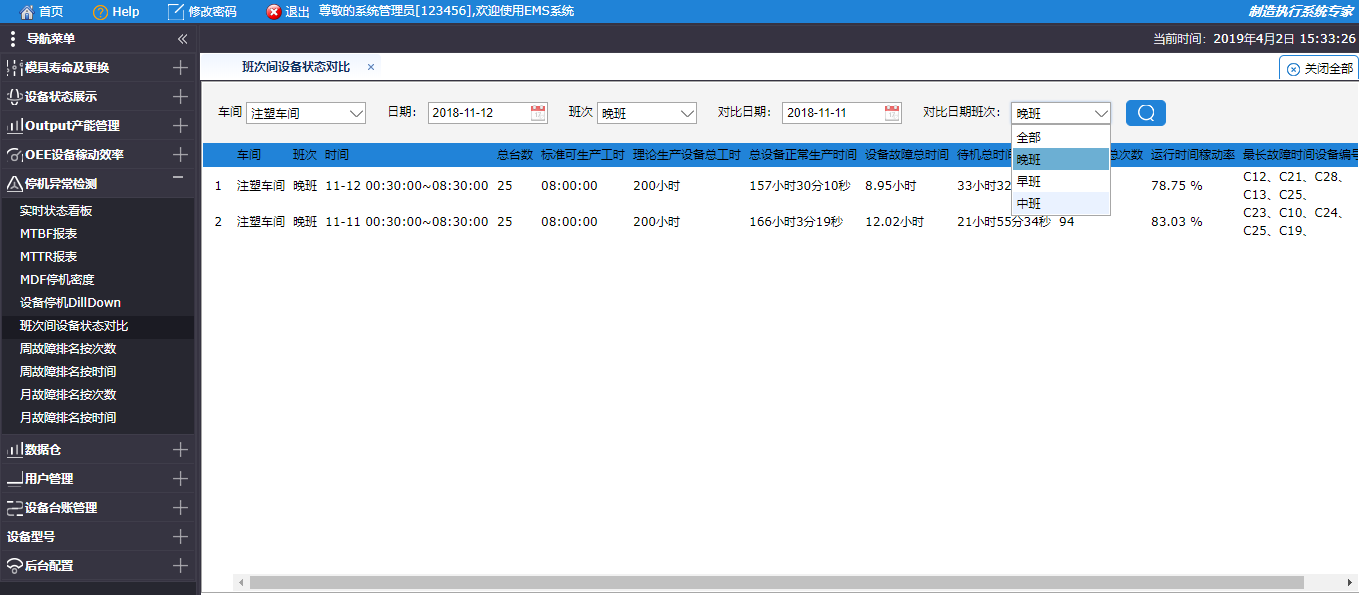Click the 运行时间稼动率 column header
This screenshot has width=1359, height=595.
click(1193, 155)
